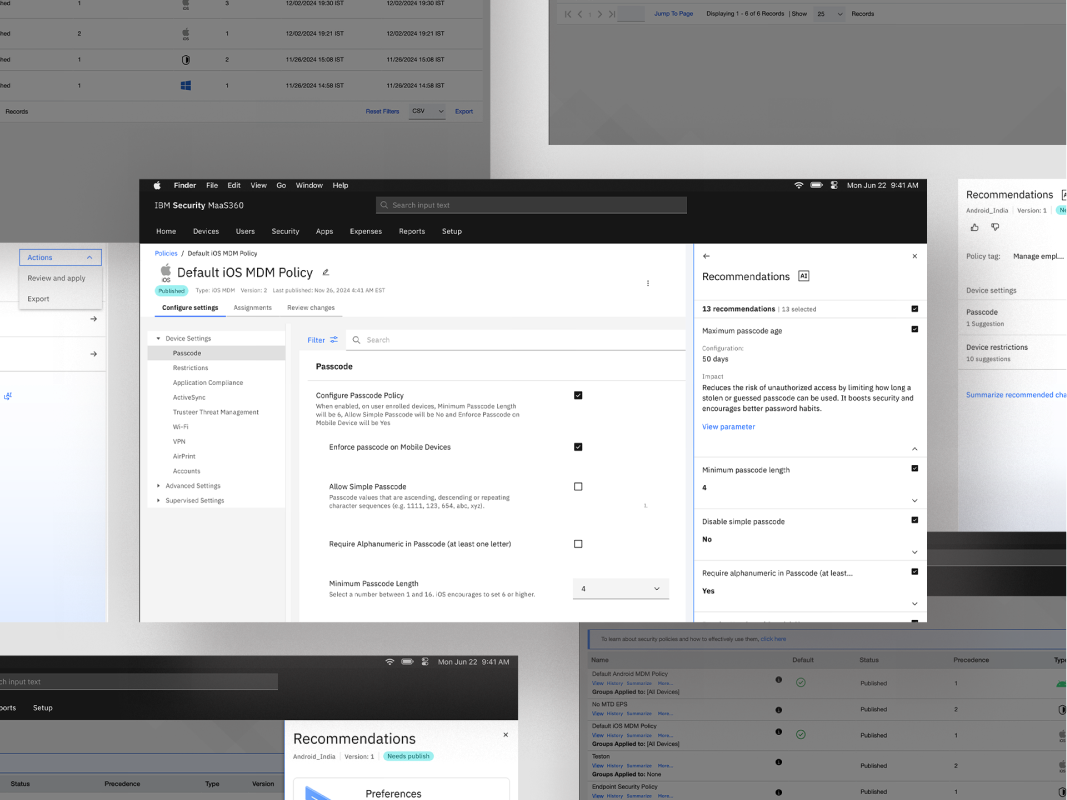This screenshot has width=1067, height=800.
Task: Open the Apple menu in menu bar
Action: click(157, 185)
